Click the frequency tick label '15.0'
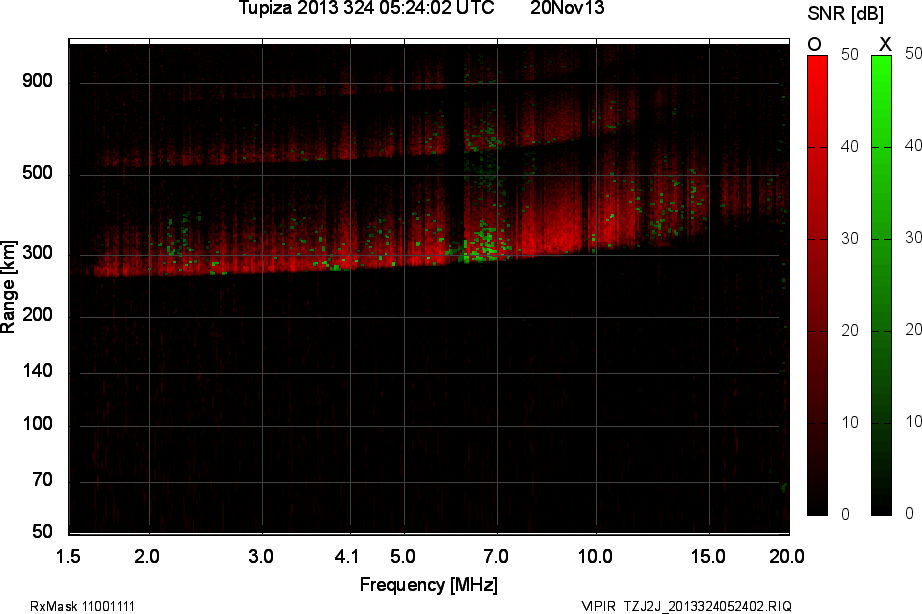Image resolution: width=922 pixels, height=614 pixels. click(708, 556)
